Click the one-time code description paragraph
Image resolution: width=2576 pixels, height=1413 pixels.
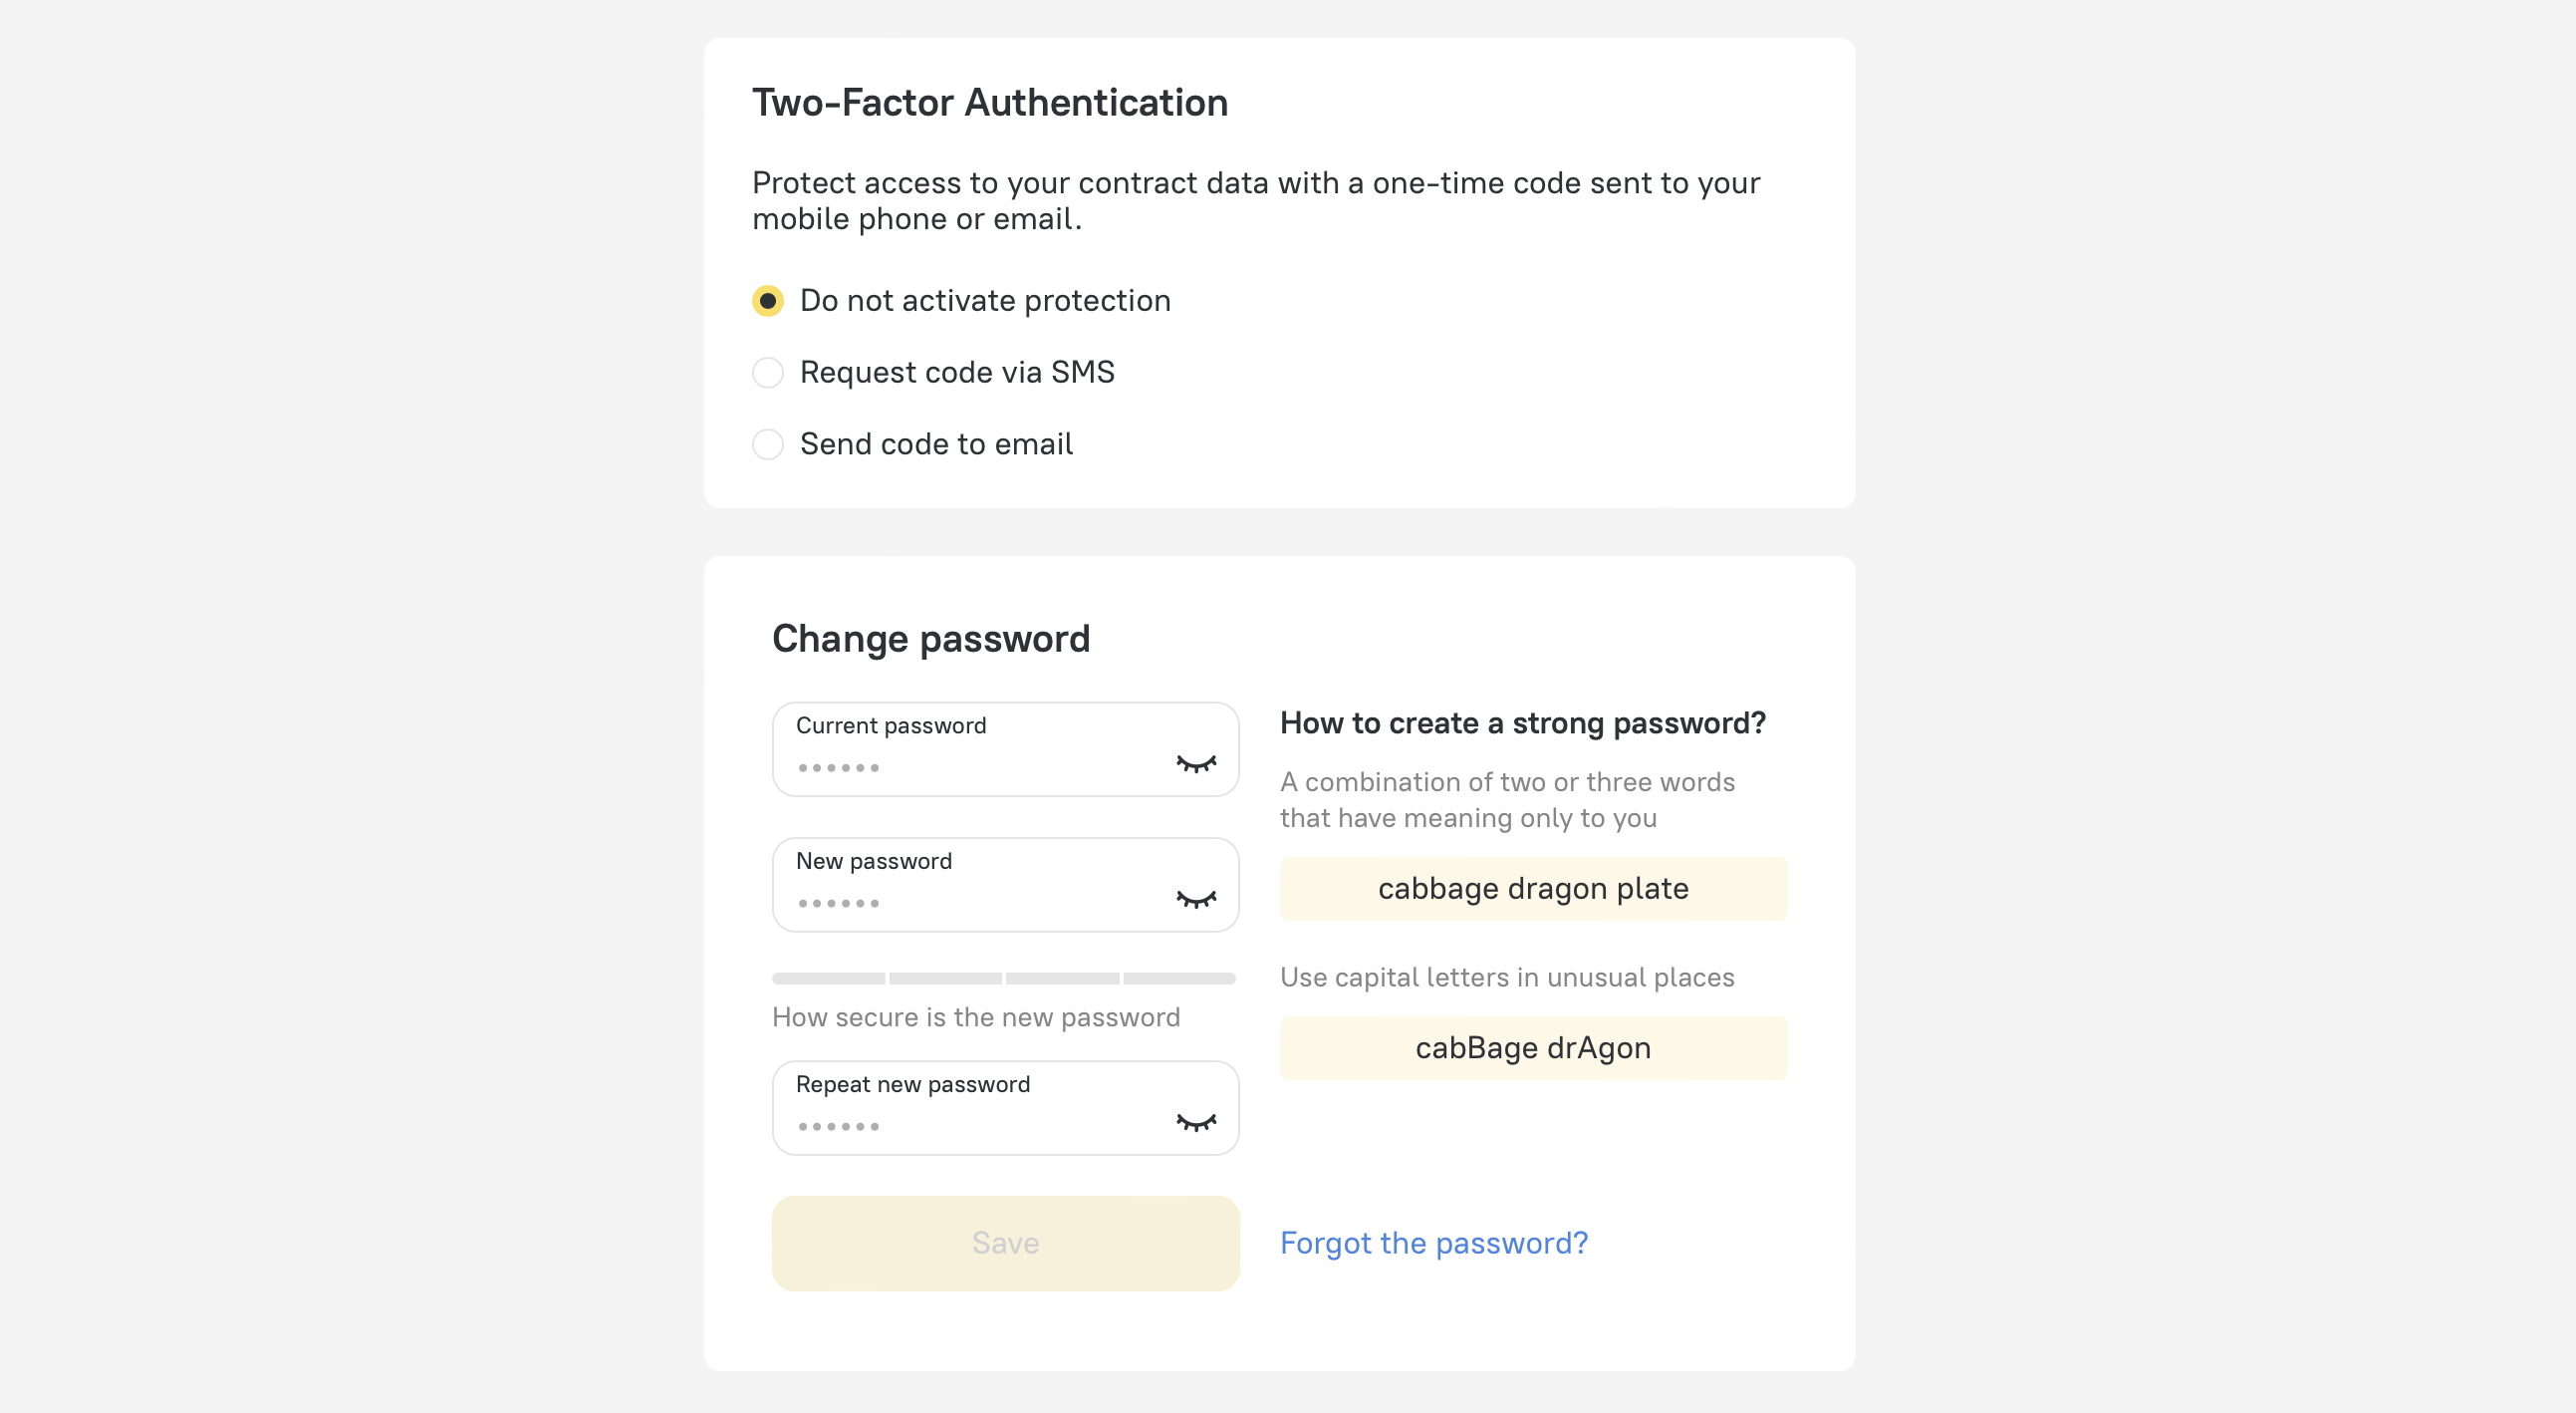pos(1256,201)
